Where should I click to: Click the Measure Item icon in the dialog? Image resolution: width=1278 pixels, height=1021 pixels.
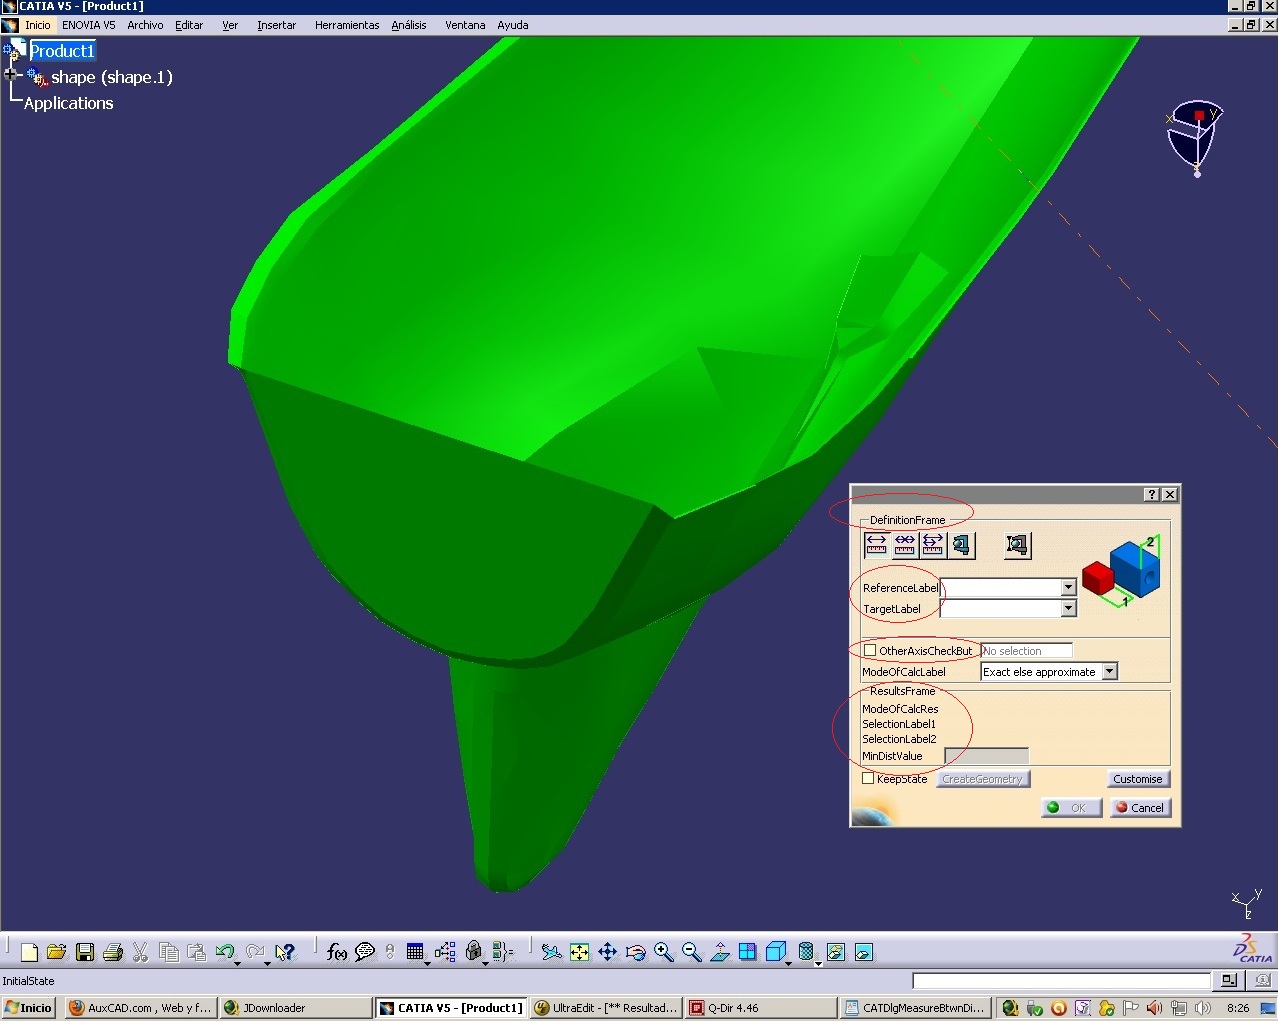961,544
